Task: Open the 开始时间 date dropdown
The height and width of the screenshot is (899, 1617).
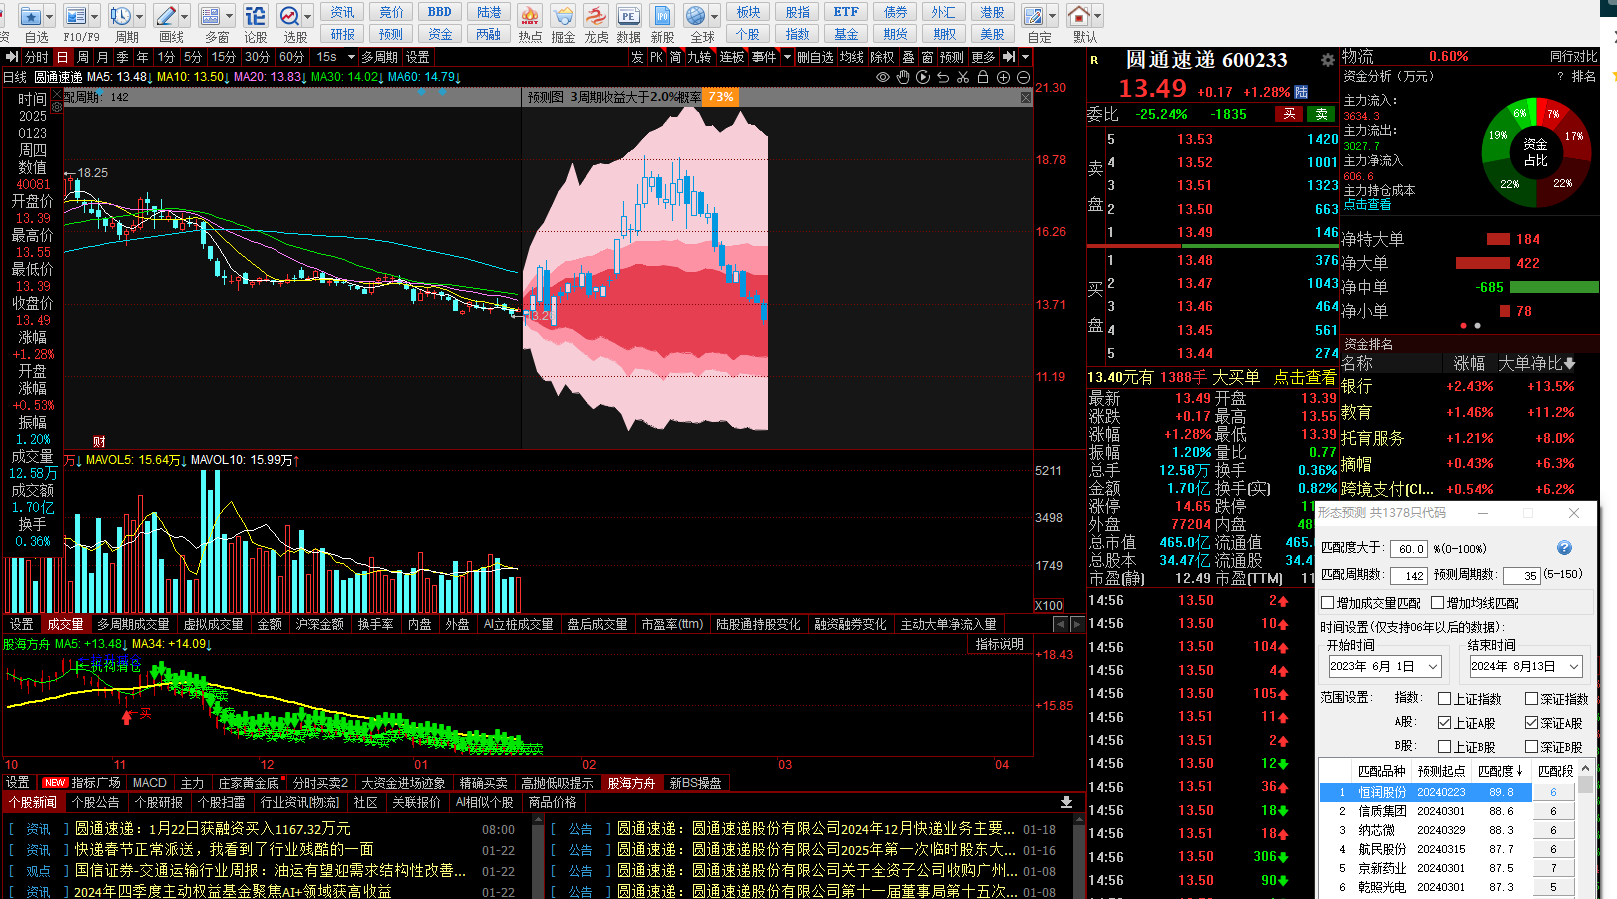Action: [x=1433, y=667]
